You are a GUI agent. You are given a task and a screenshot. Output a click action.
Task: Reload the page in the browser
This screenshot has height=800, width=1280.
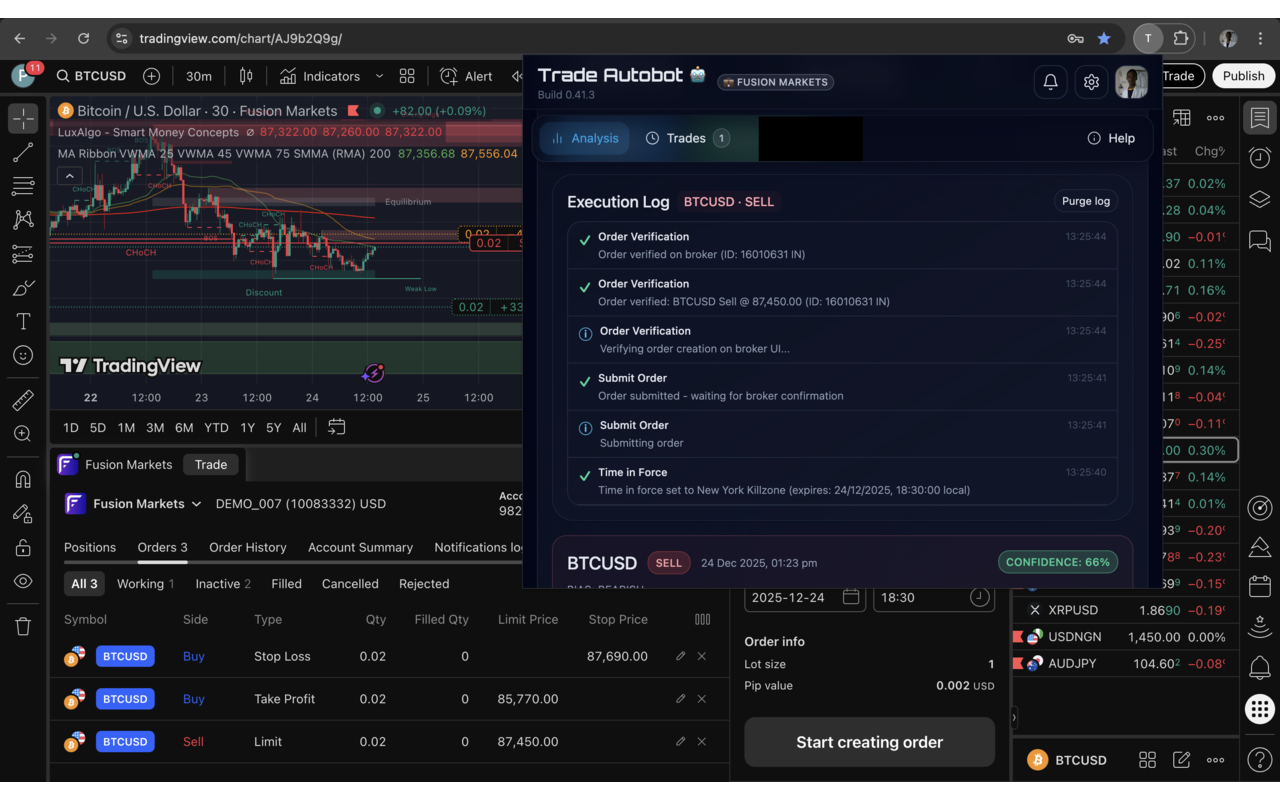click(x=83, y=38)
